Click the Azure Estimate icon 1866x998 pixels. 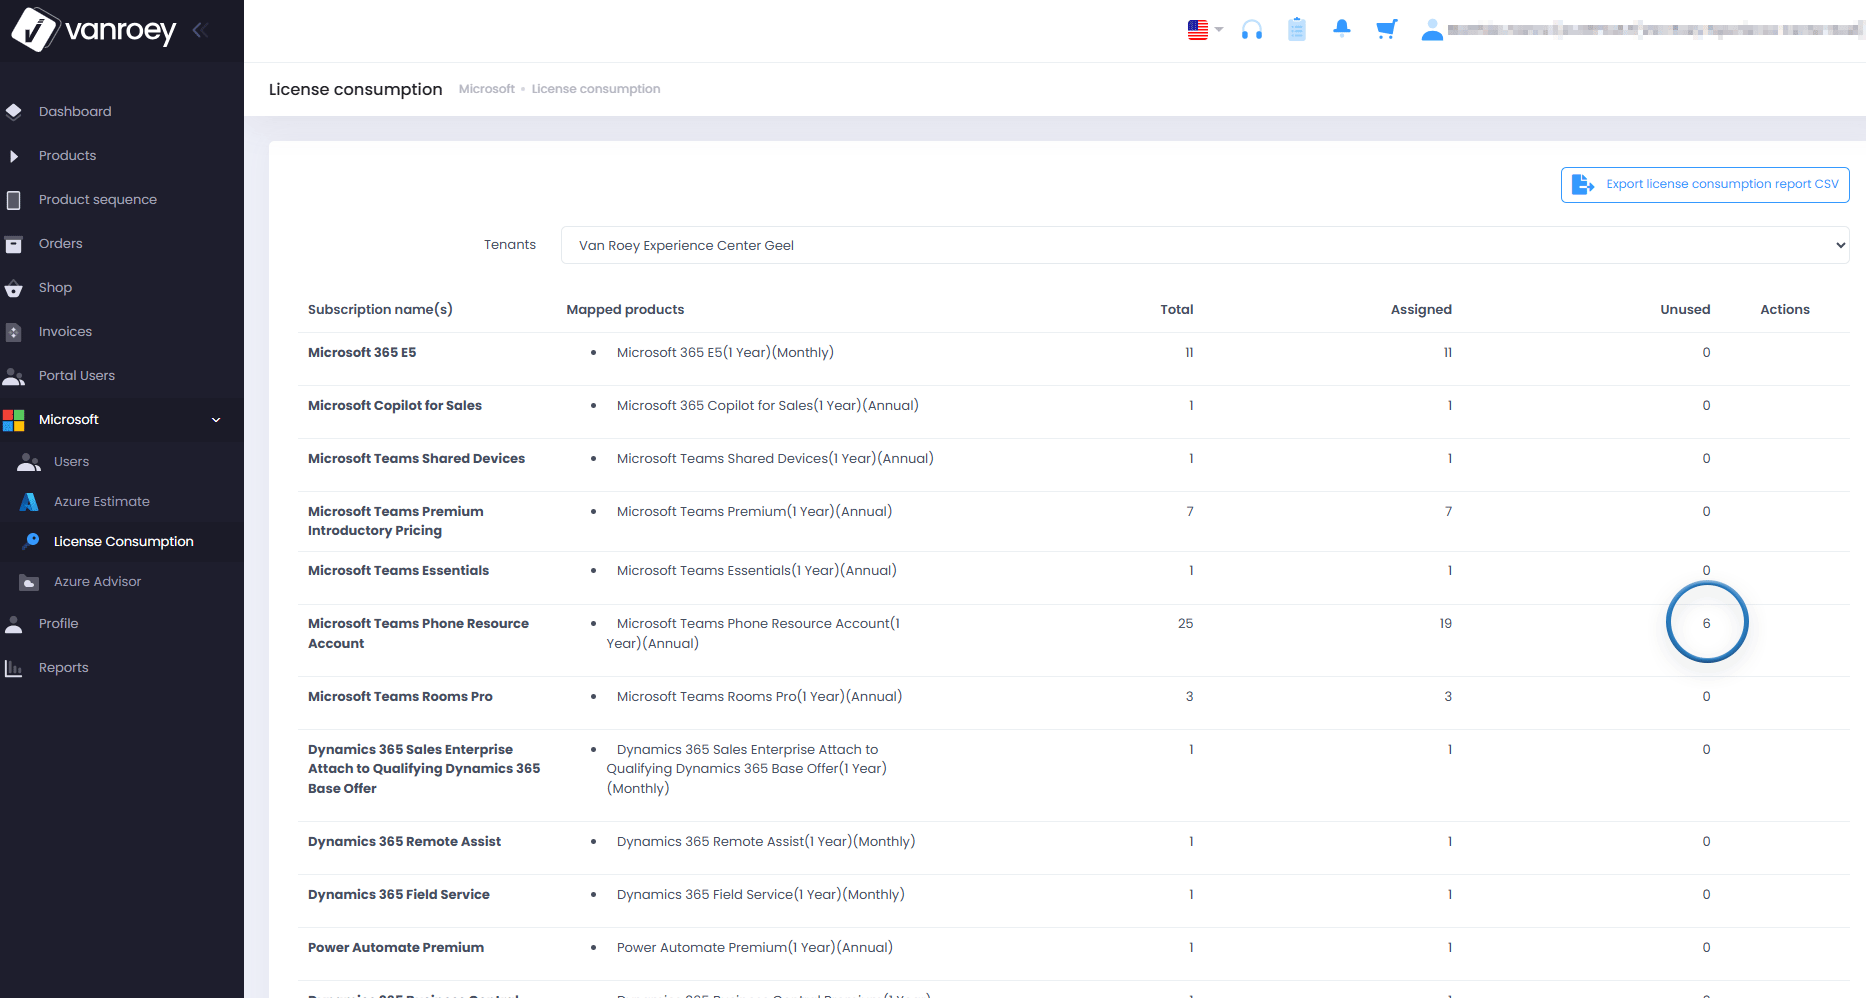[29, 502]
